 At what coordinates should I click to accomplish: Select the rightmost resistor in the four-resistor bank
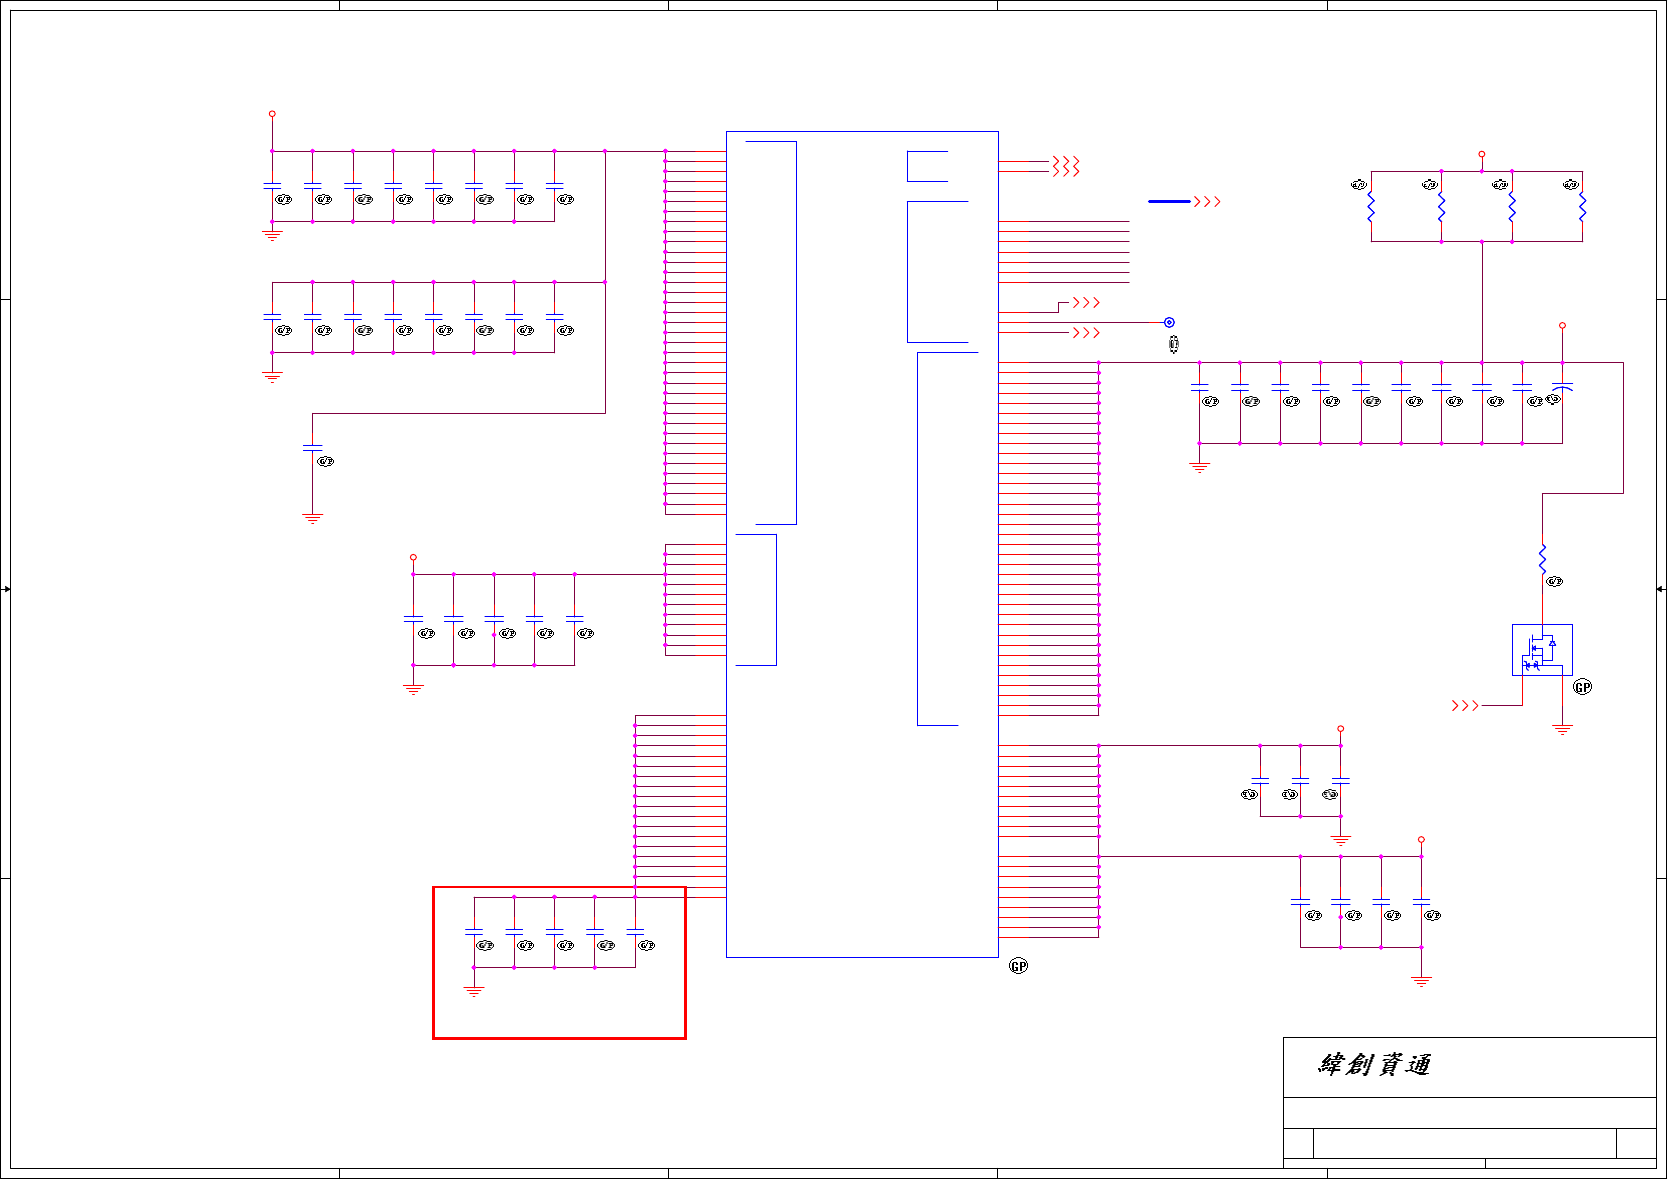coord(1582,207)
